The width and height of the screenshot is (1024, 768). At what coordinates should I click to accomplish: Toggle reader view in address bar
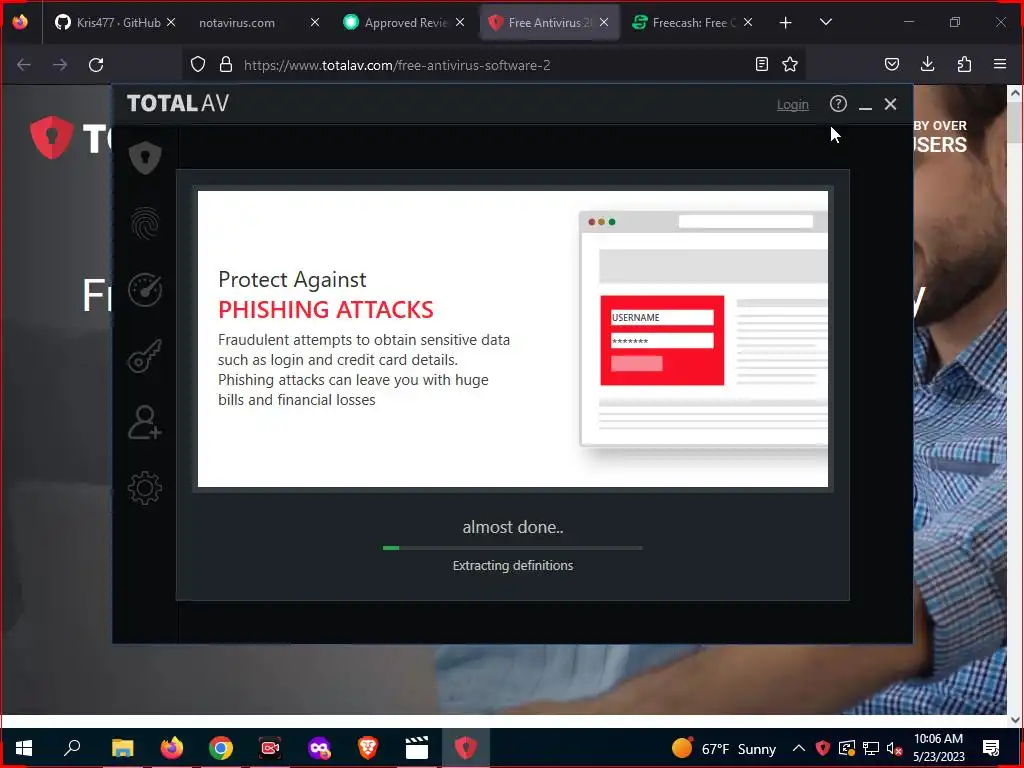[761, 64]
